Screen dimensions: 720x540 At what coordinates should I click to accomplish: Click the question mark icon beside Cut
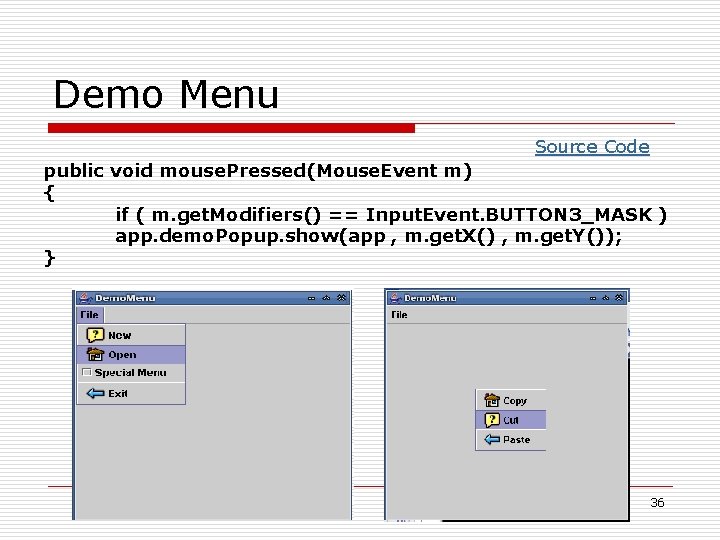click(x=492, y=420)
